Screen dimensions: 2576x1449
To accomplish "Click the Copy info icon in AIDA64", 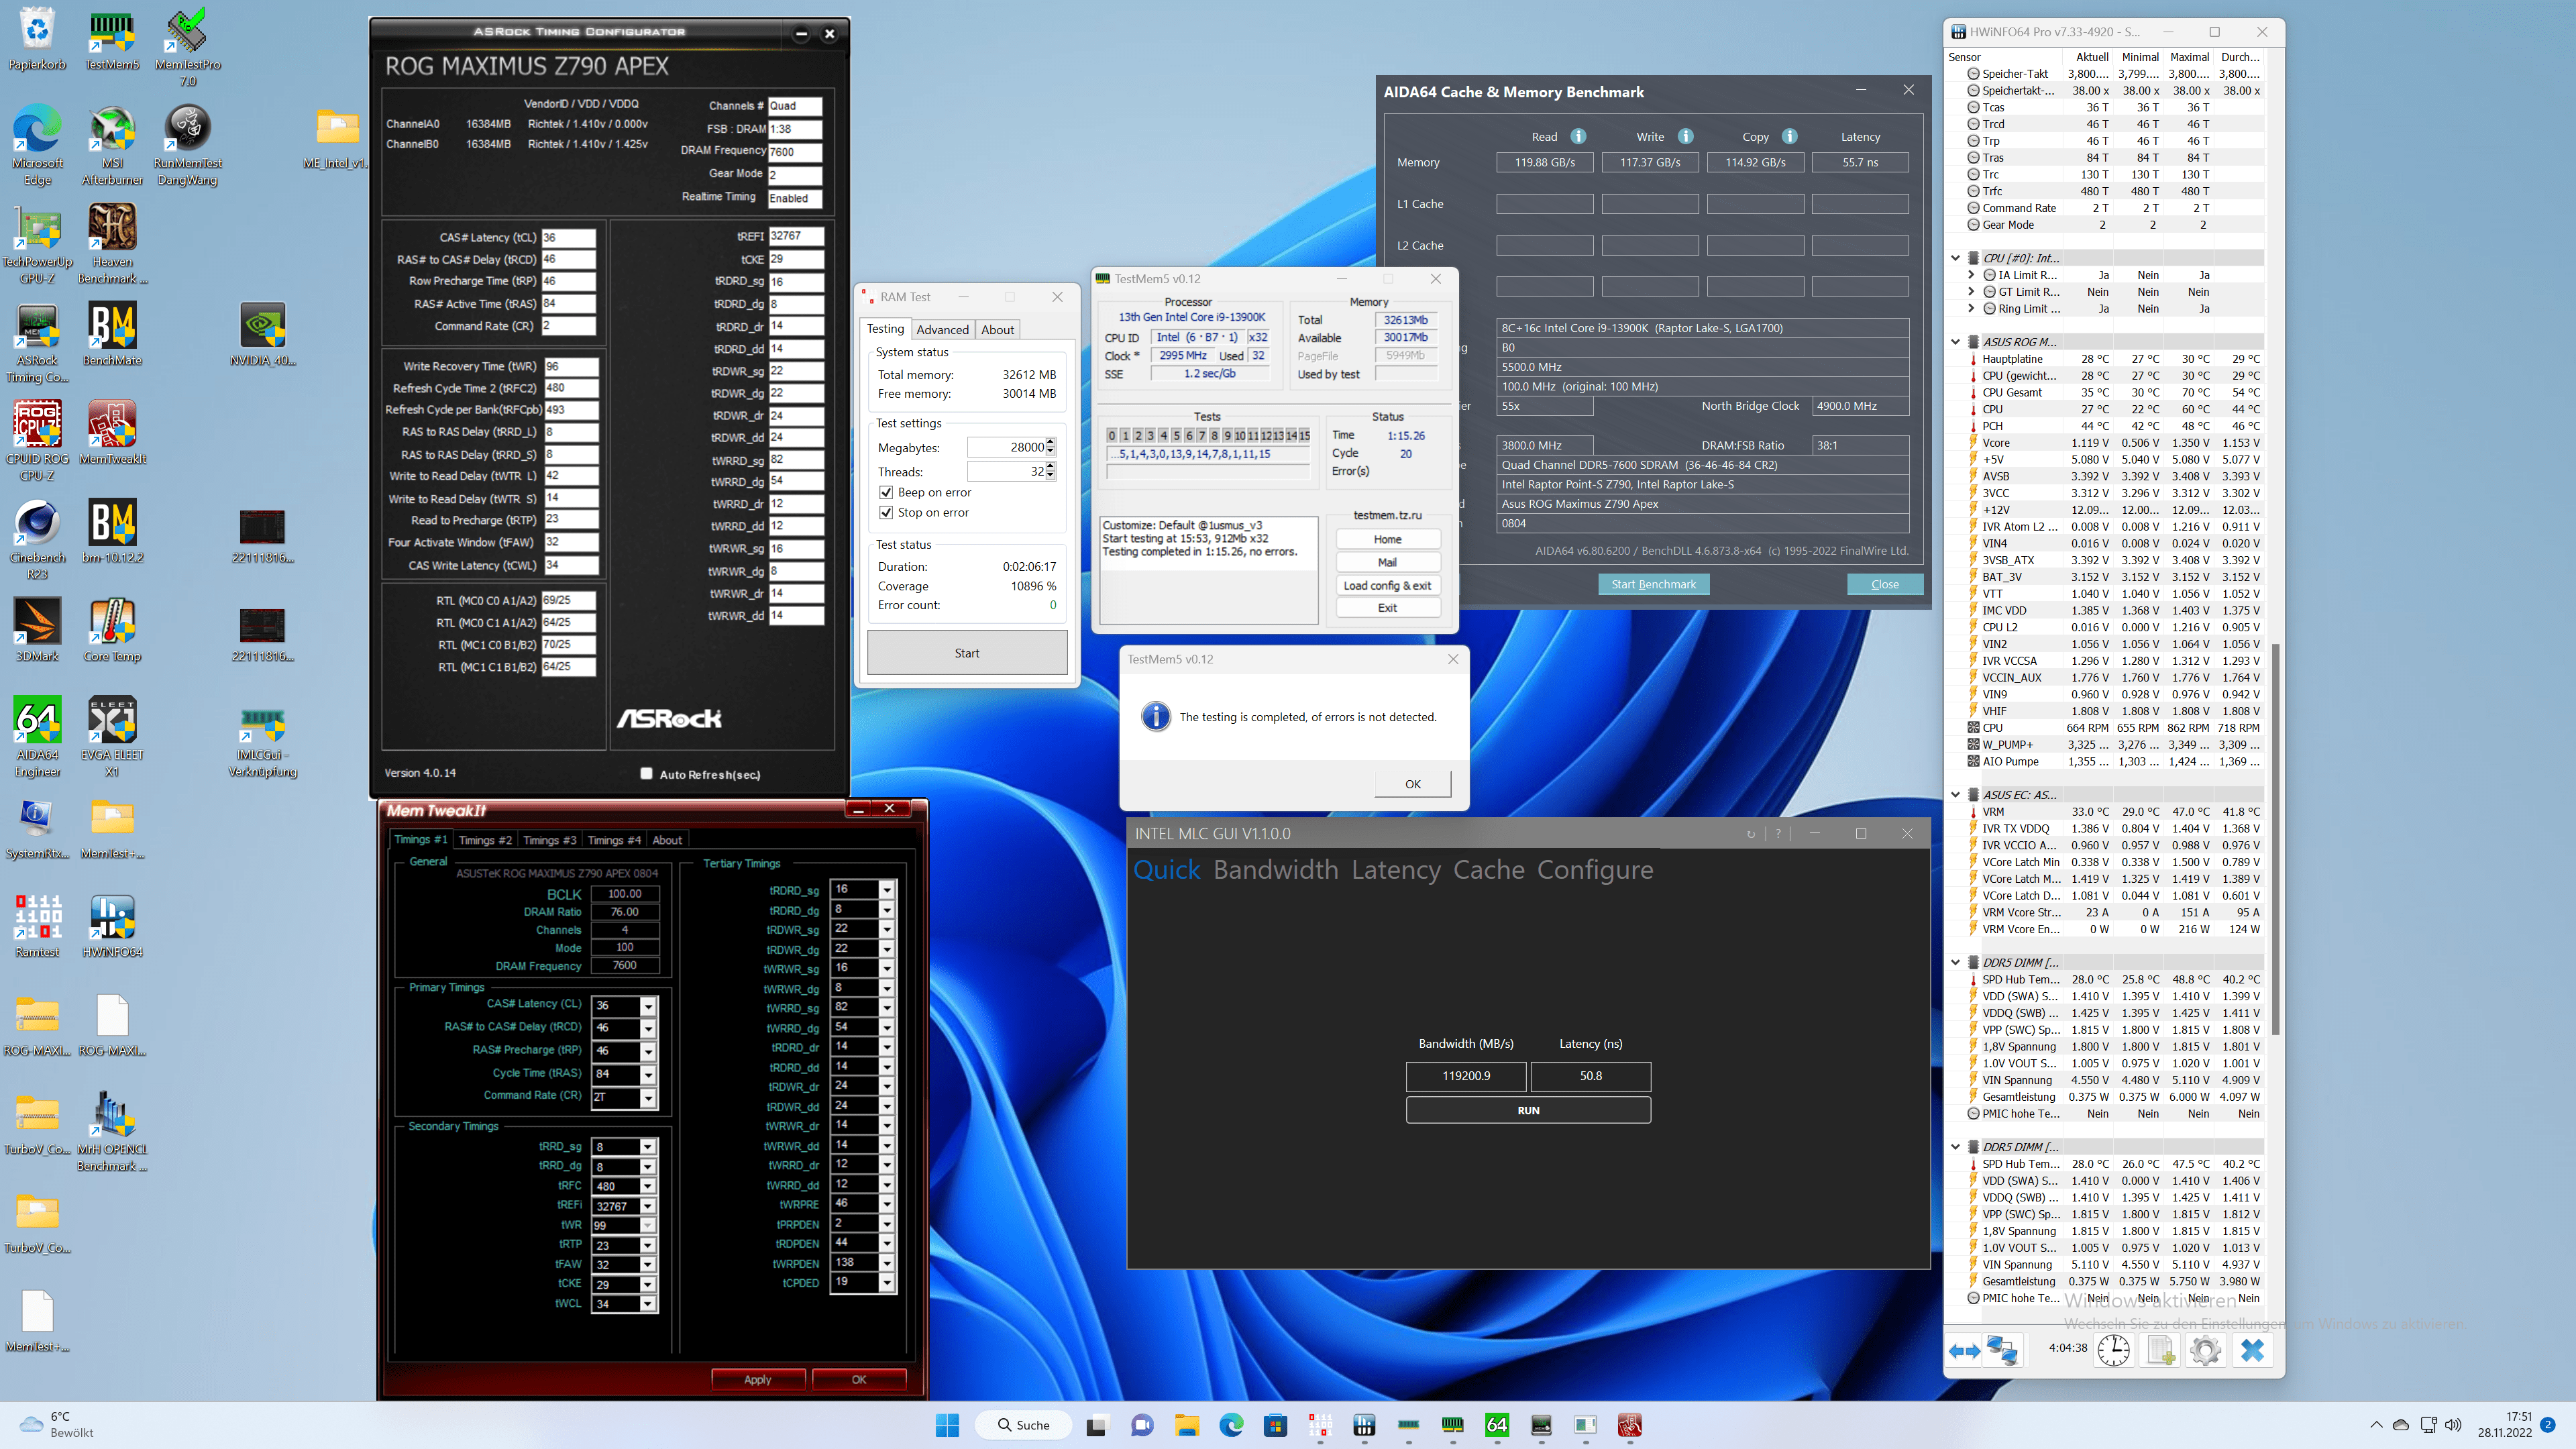I will click(x=1789, y=136).
